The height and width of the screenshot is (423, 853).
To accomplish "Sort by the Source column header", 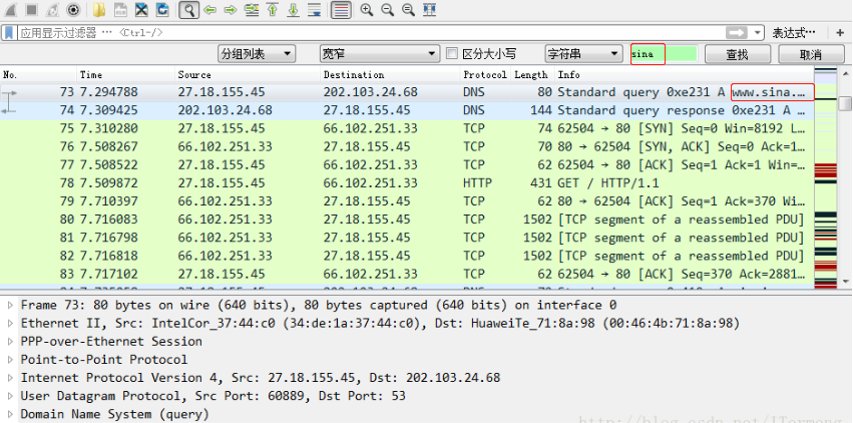I will 248,74.
